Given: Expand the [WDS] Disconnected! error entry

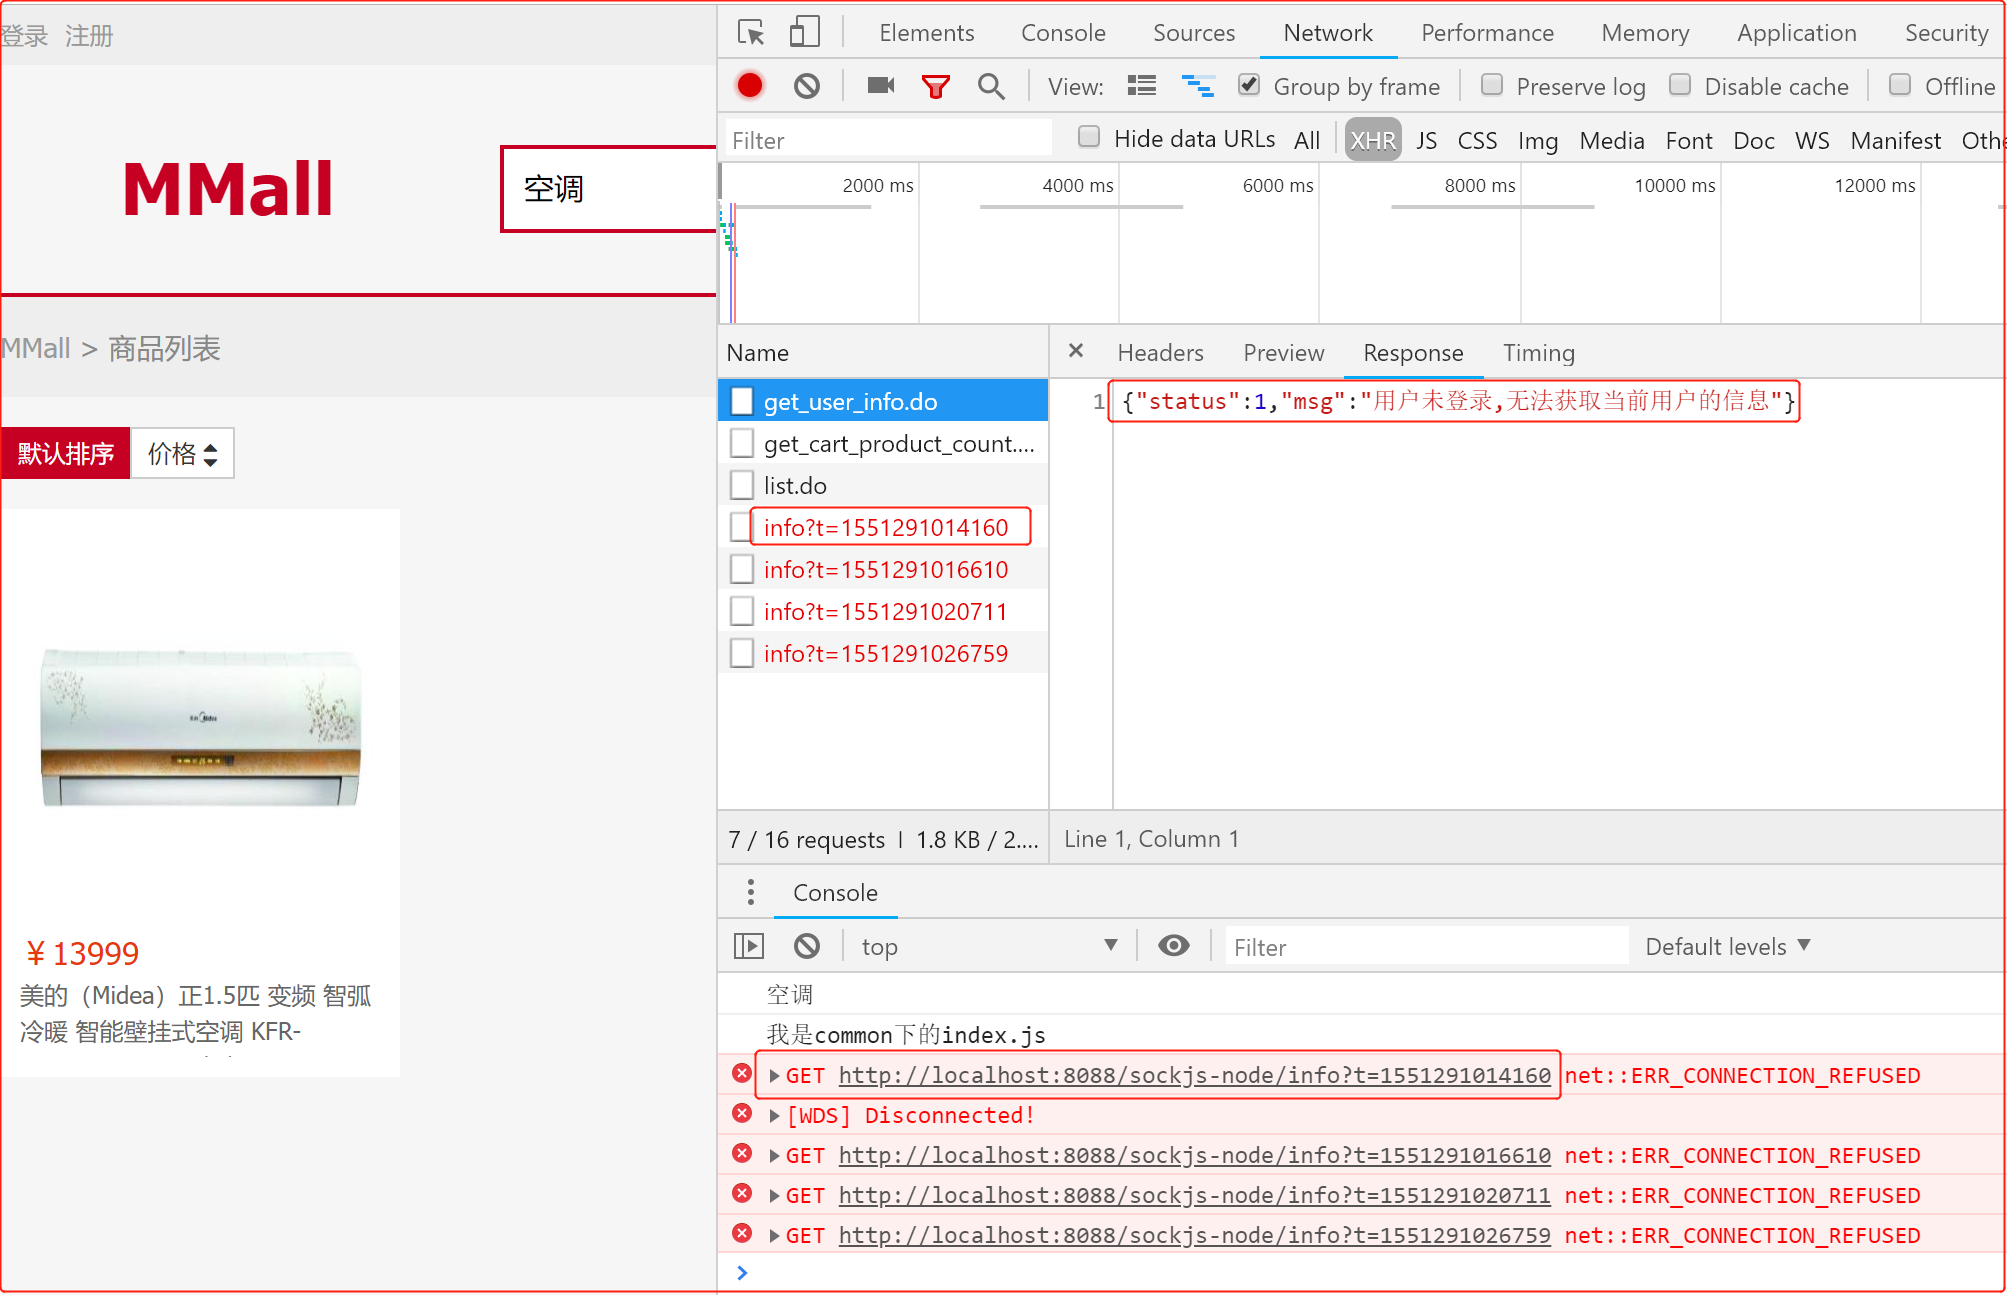Looking at the screenshot, I should (x=774, y=1115).
